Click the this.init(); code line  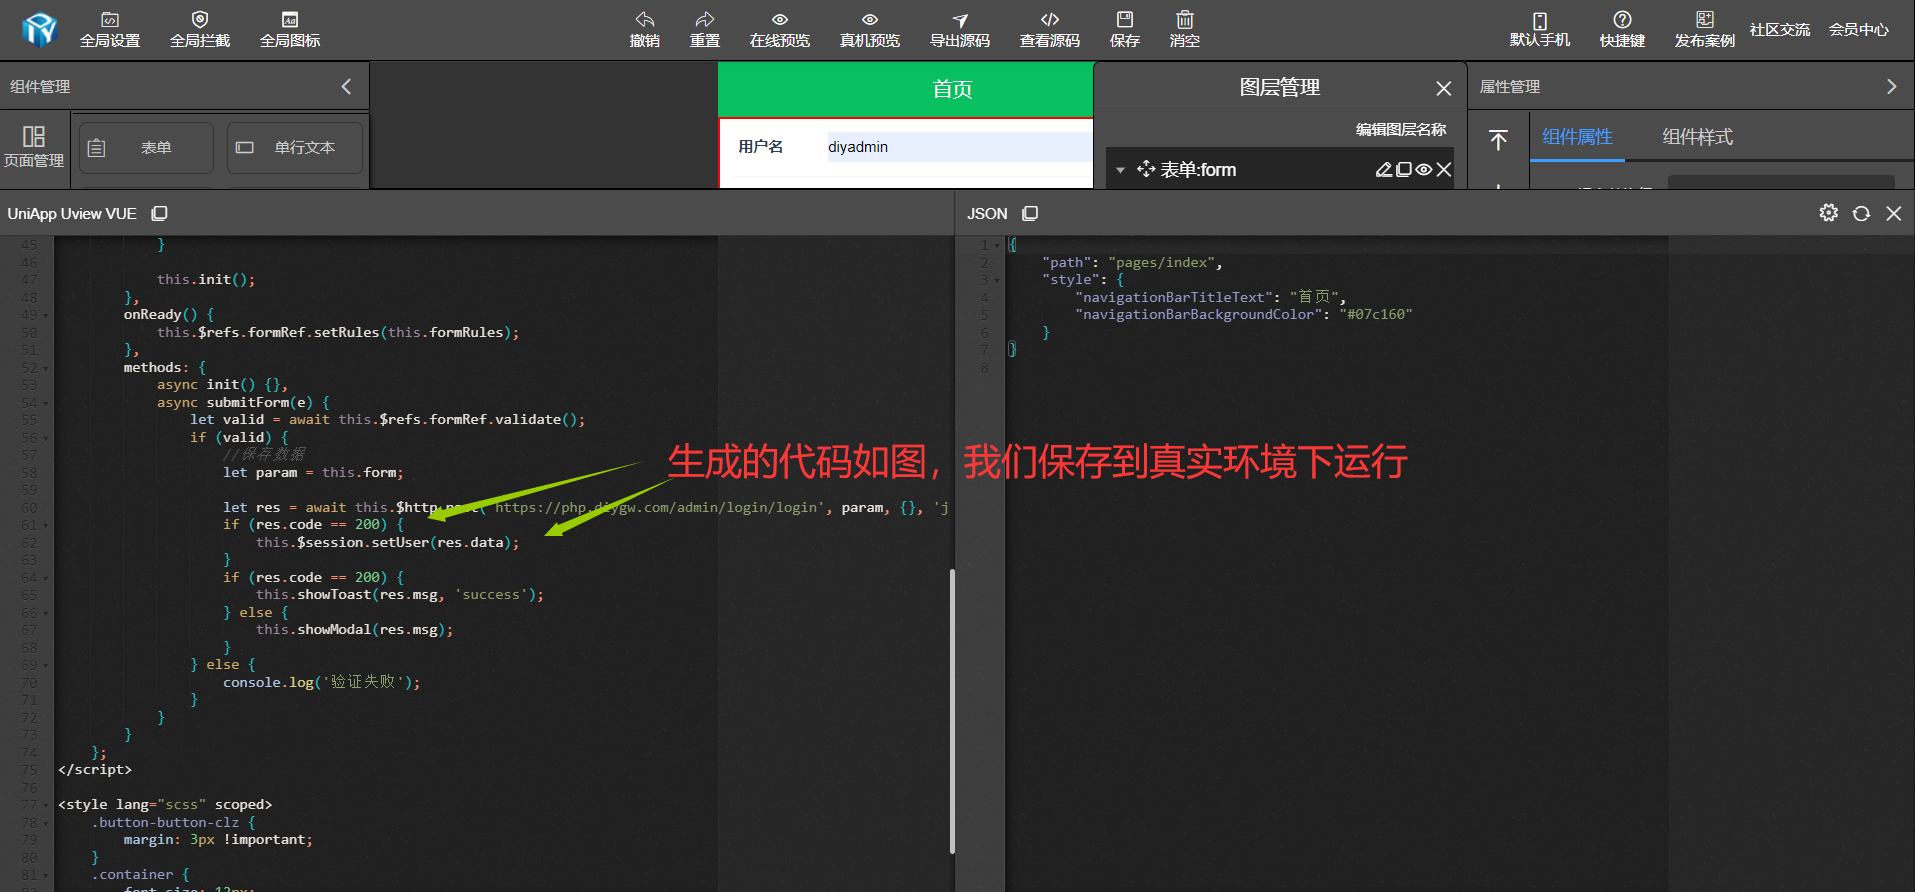pyautogui.click(x=206, y=279)
